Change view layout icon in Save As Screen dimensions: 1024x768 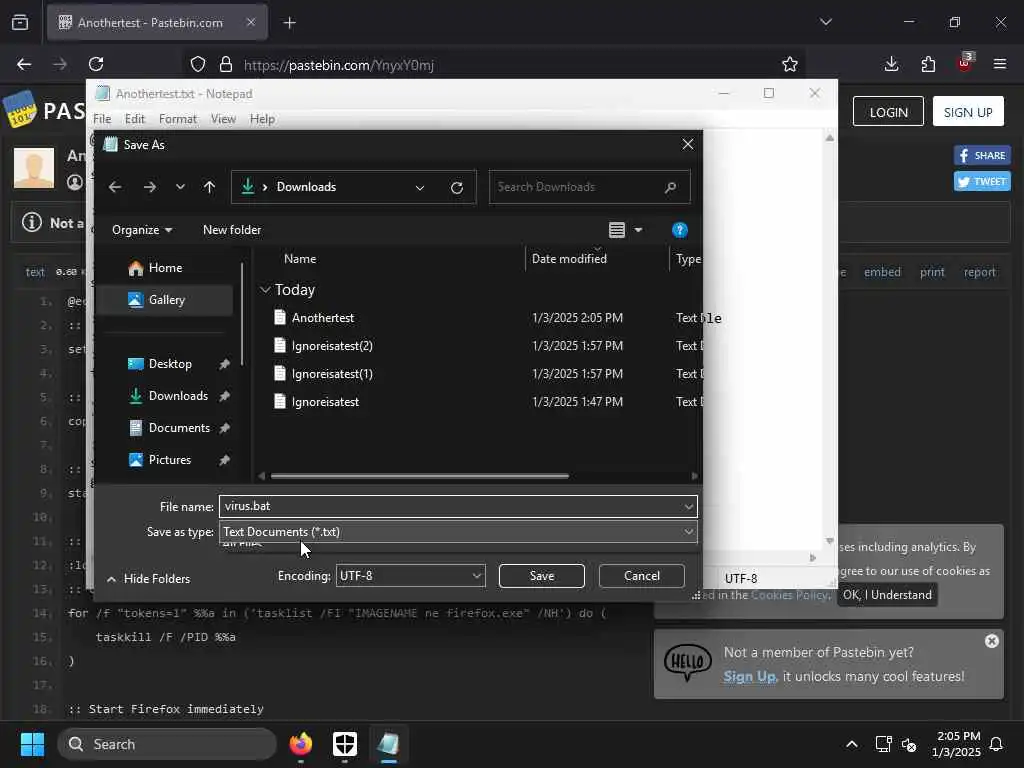[x=616, y=230]
